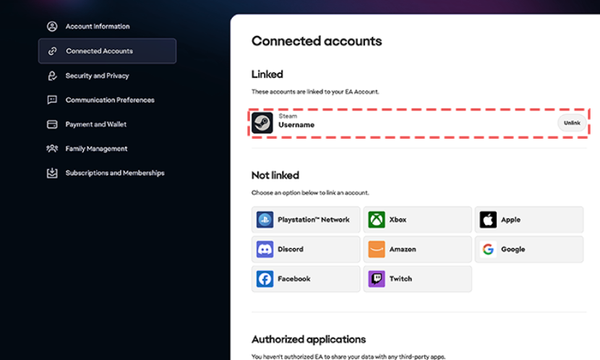The height and width of the screenshot is (360, 600).
Task: Click the Account Information profile icon
Action: point(52,26)
